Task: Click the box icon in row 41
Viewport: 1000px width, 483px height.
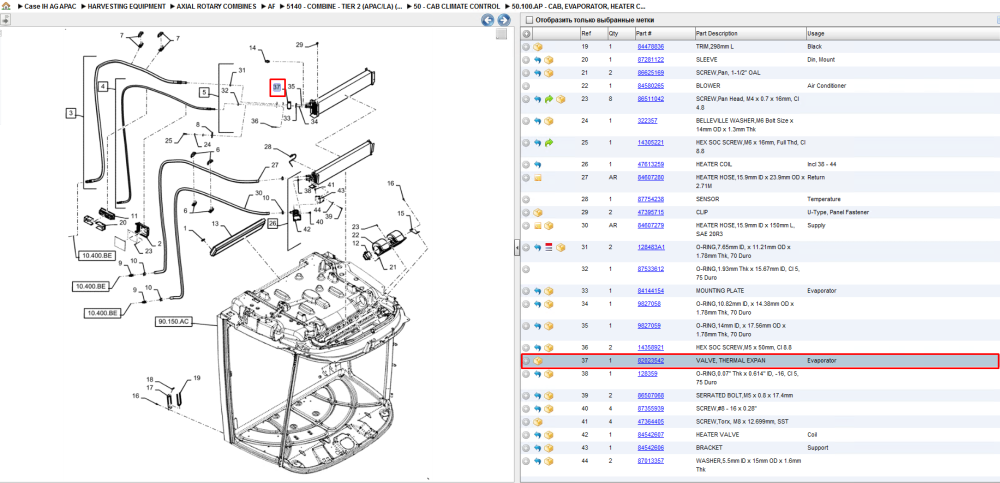Action: [538, 422]
